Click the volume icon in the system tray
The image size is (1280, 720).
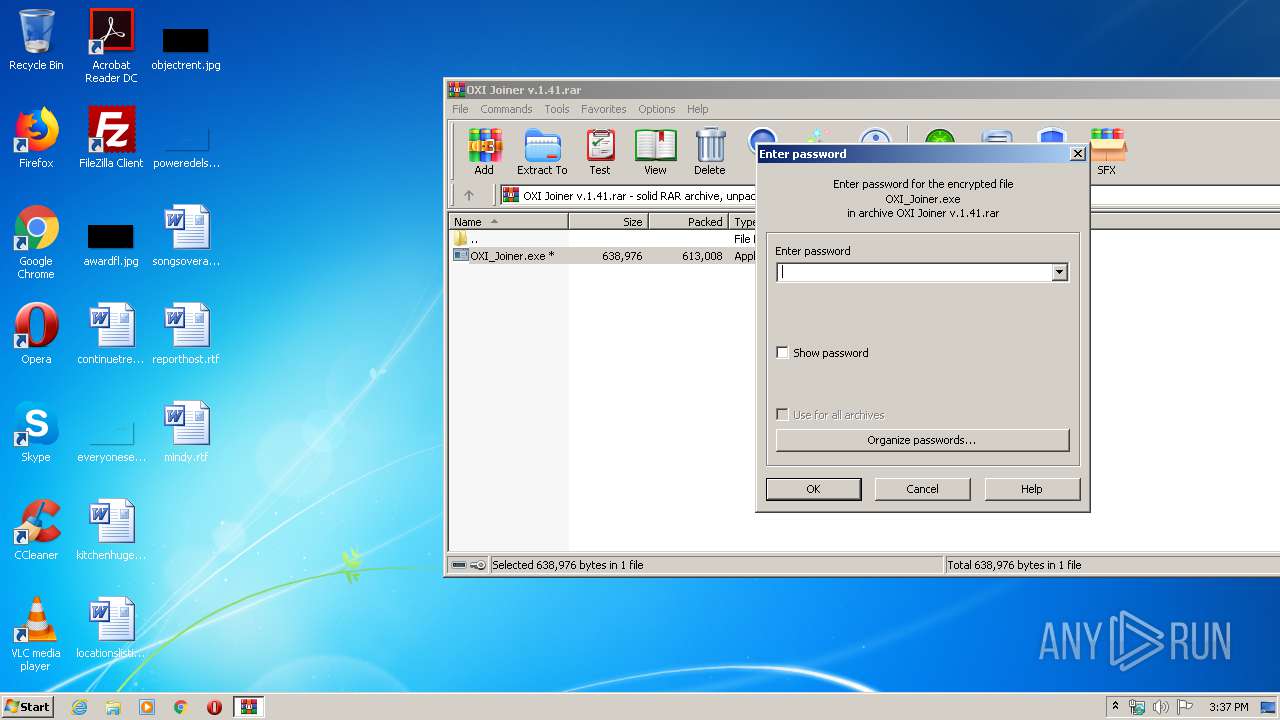(x=1160, y=707)
